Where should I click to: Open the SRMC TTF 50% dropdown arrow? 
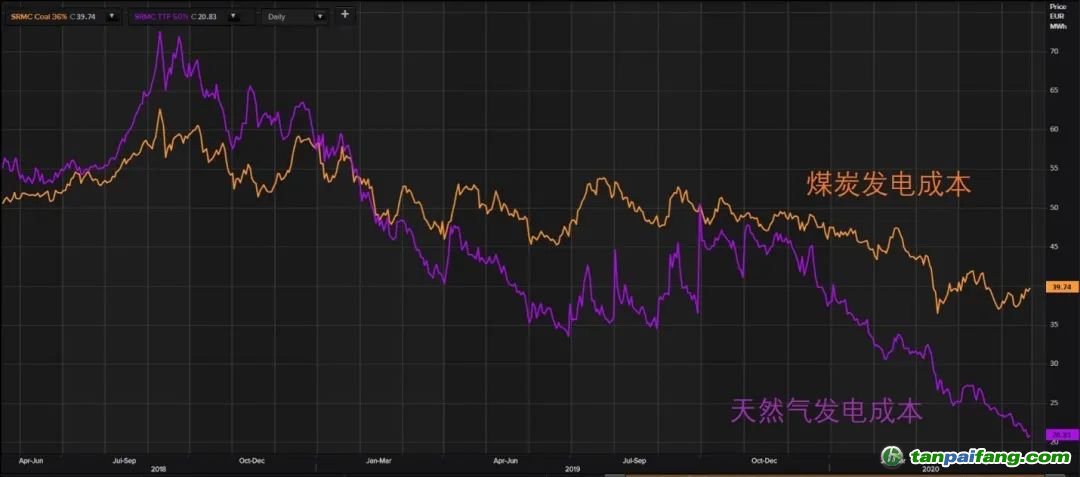click(x=233, y=16)
